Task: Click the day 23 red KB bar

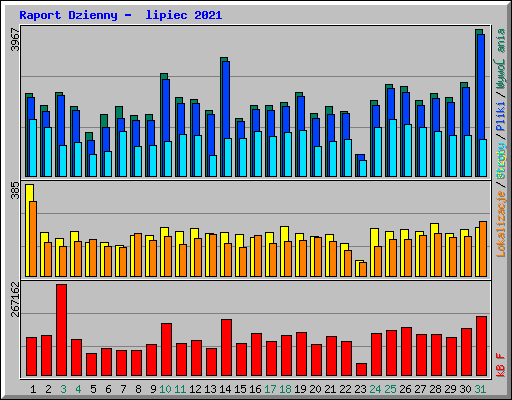Action: [361, 369]
